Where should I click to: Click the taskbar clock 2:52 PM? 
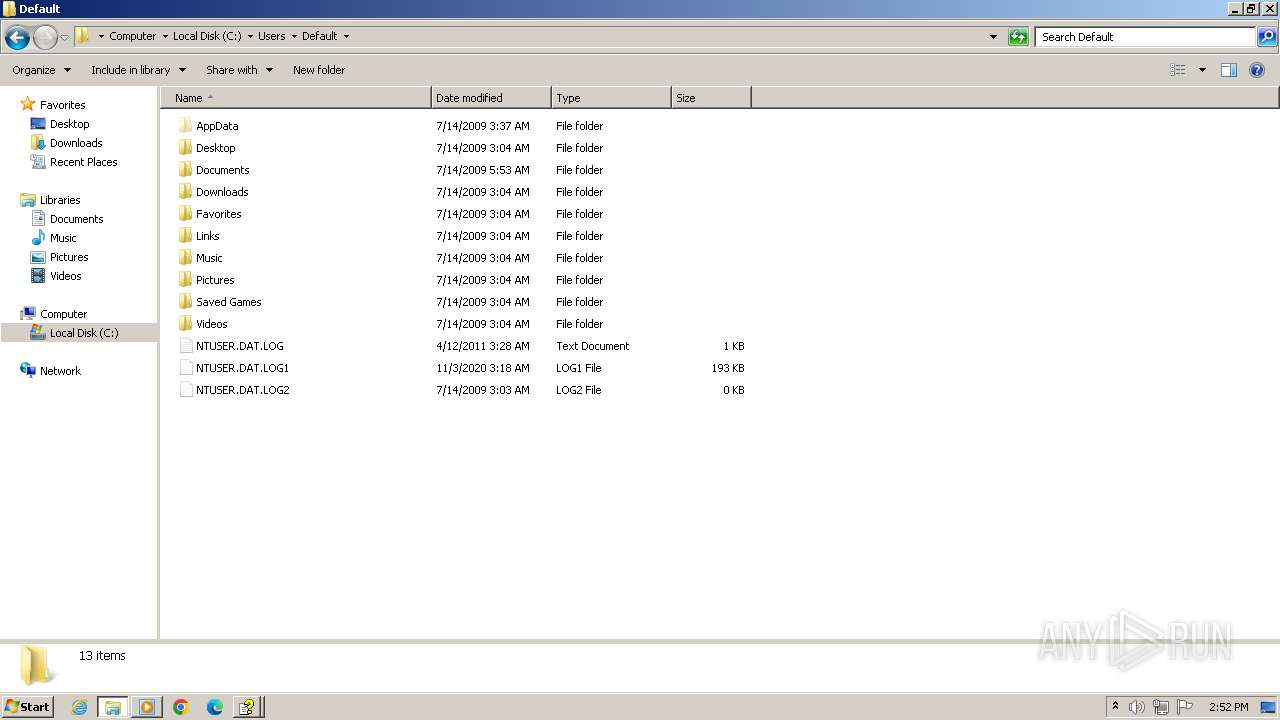(1228, 707)
